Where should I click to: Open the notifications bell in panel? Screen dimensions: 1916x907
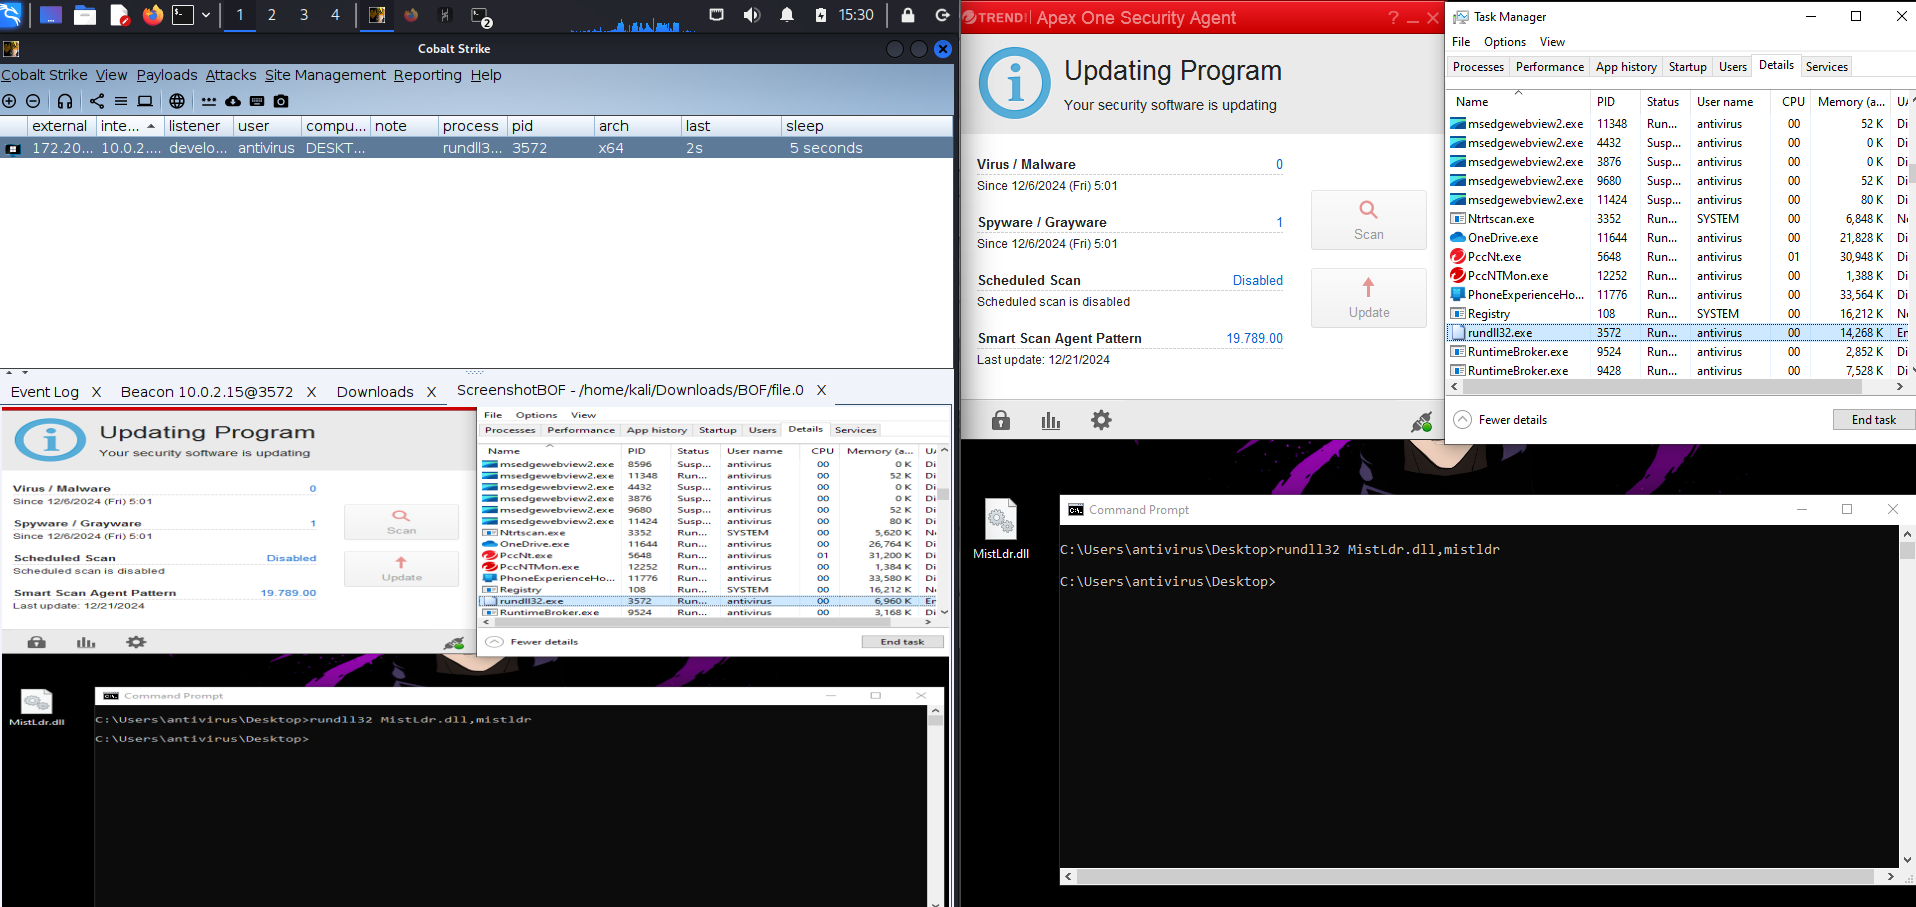[787, 15]
